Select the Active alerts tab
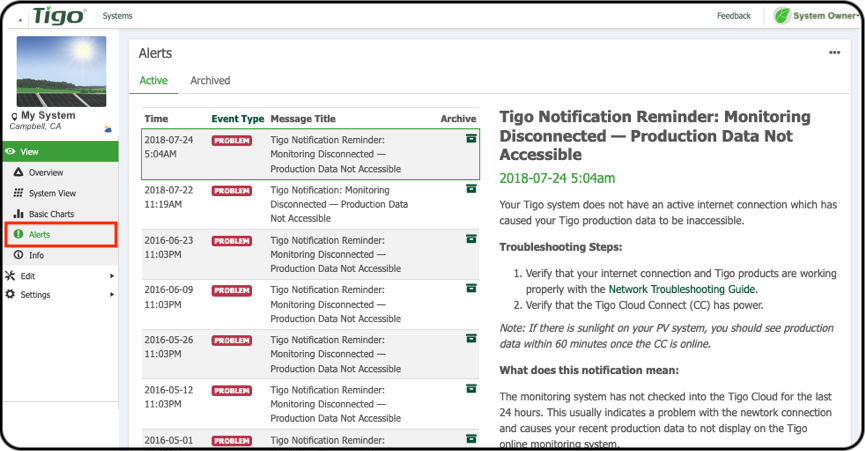 click(x=153, y=80)
